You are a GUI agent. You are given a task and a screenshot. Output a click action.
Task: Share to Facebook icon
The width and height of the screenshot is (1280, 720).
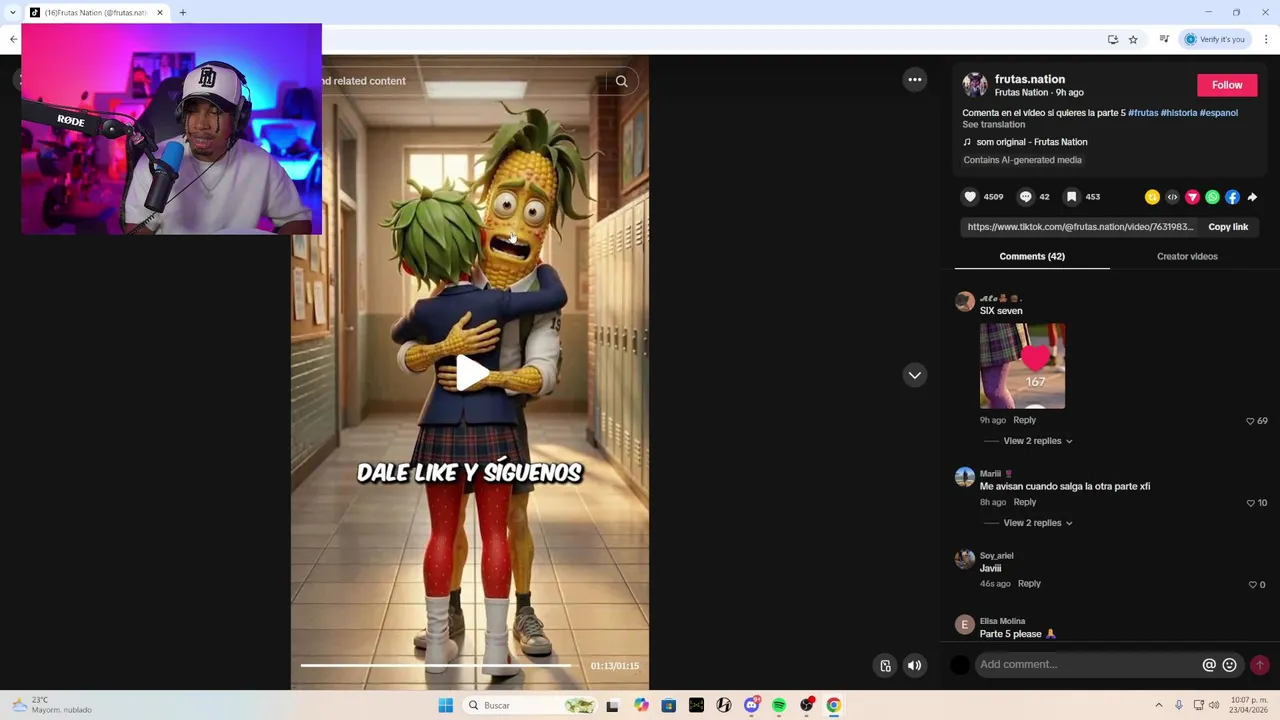(x=1232, y=197)
